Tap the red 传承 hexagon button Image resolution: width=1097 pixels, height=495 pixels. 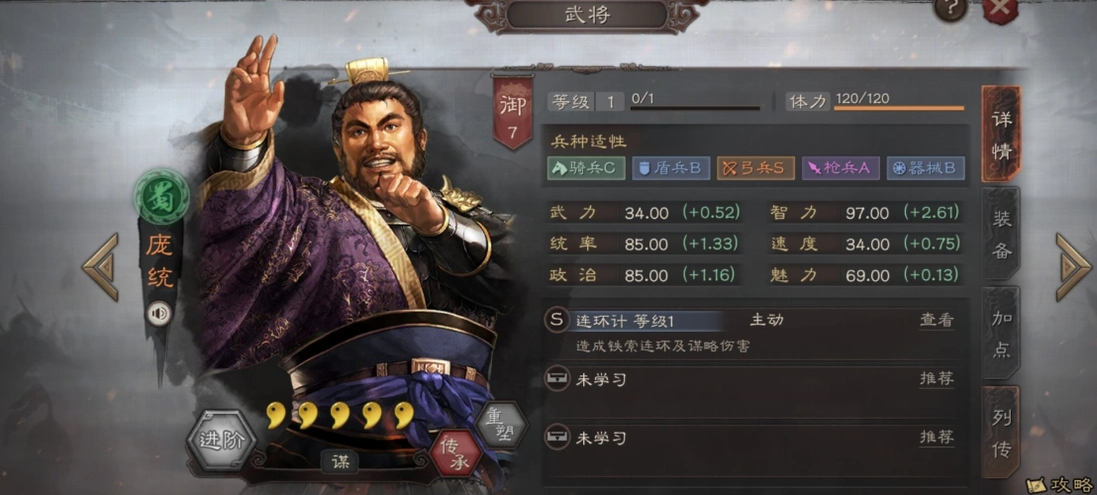point(455,453)
